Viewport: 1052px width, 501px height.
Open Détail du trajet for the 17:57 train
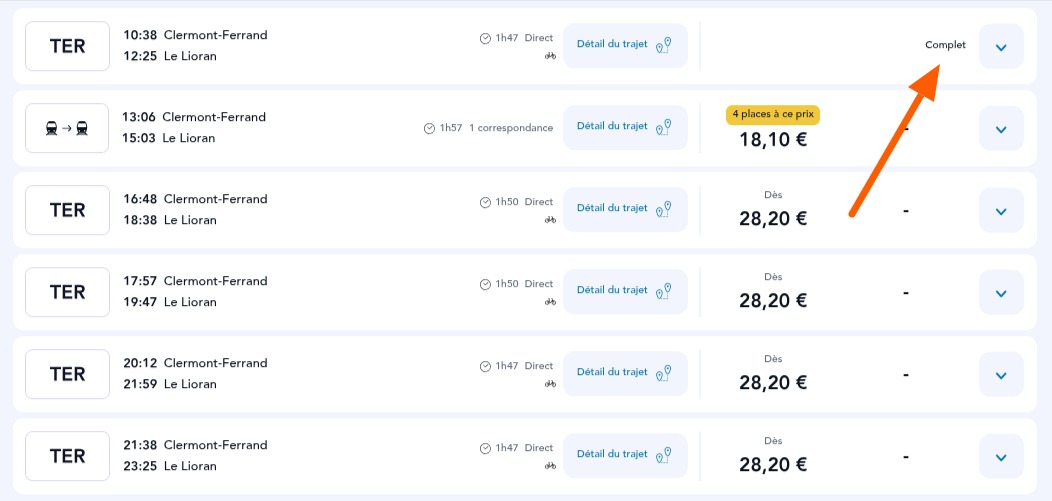coord(625,291)
